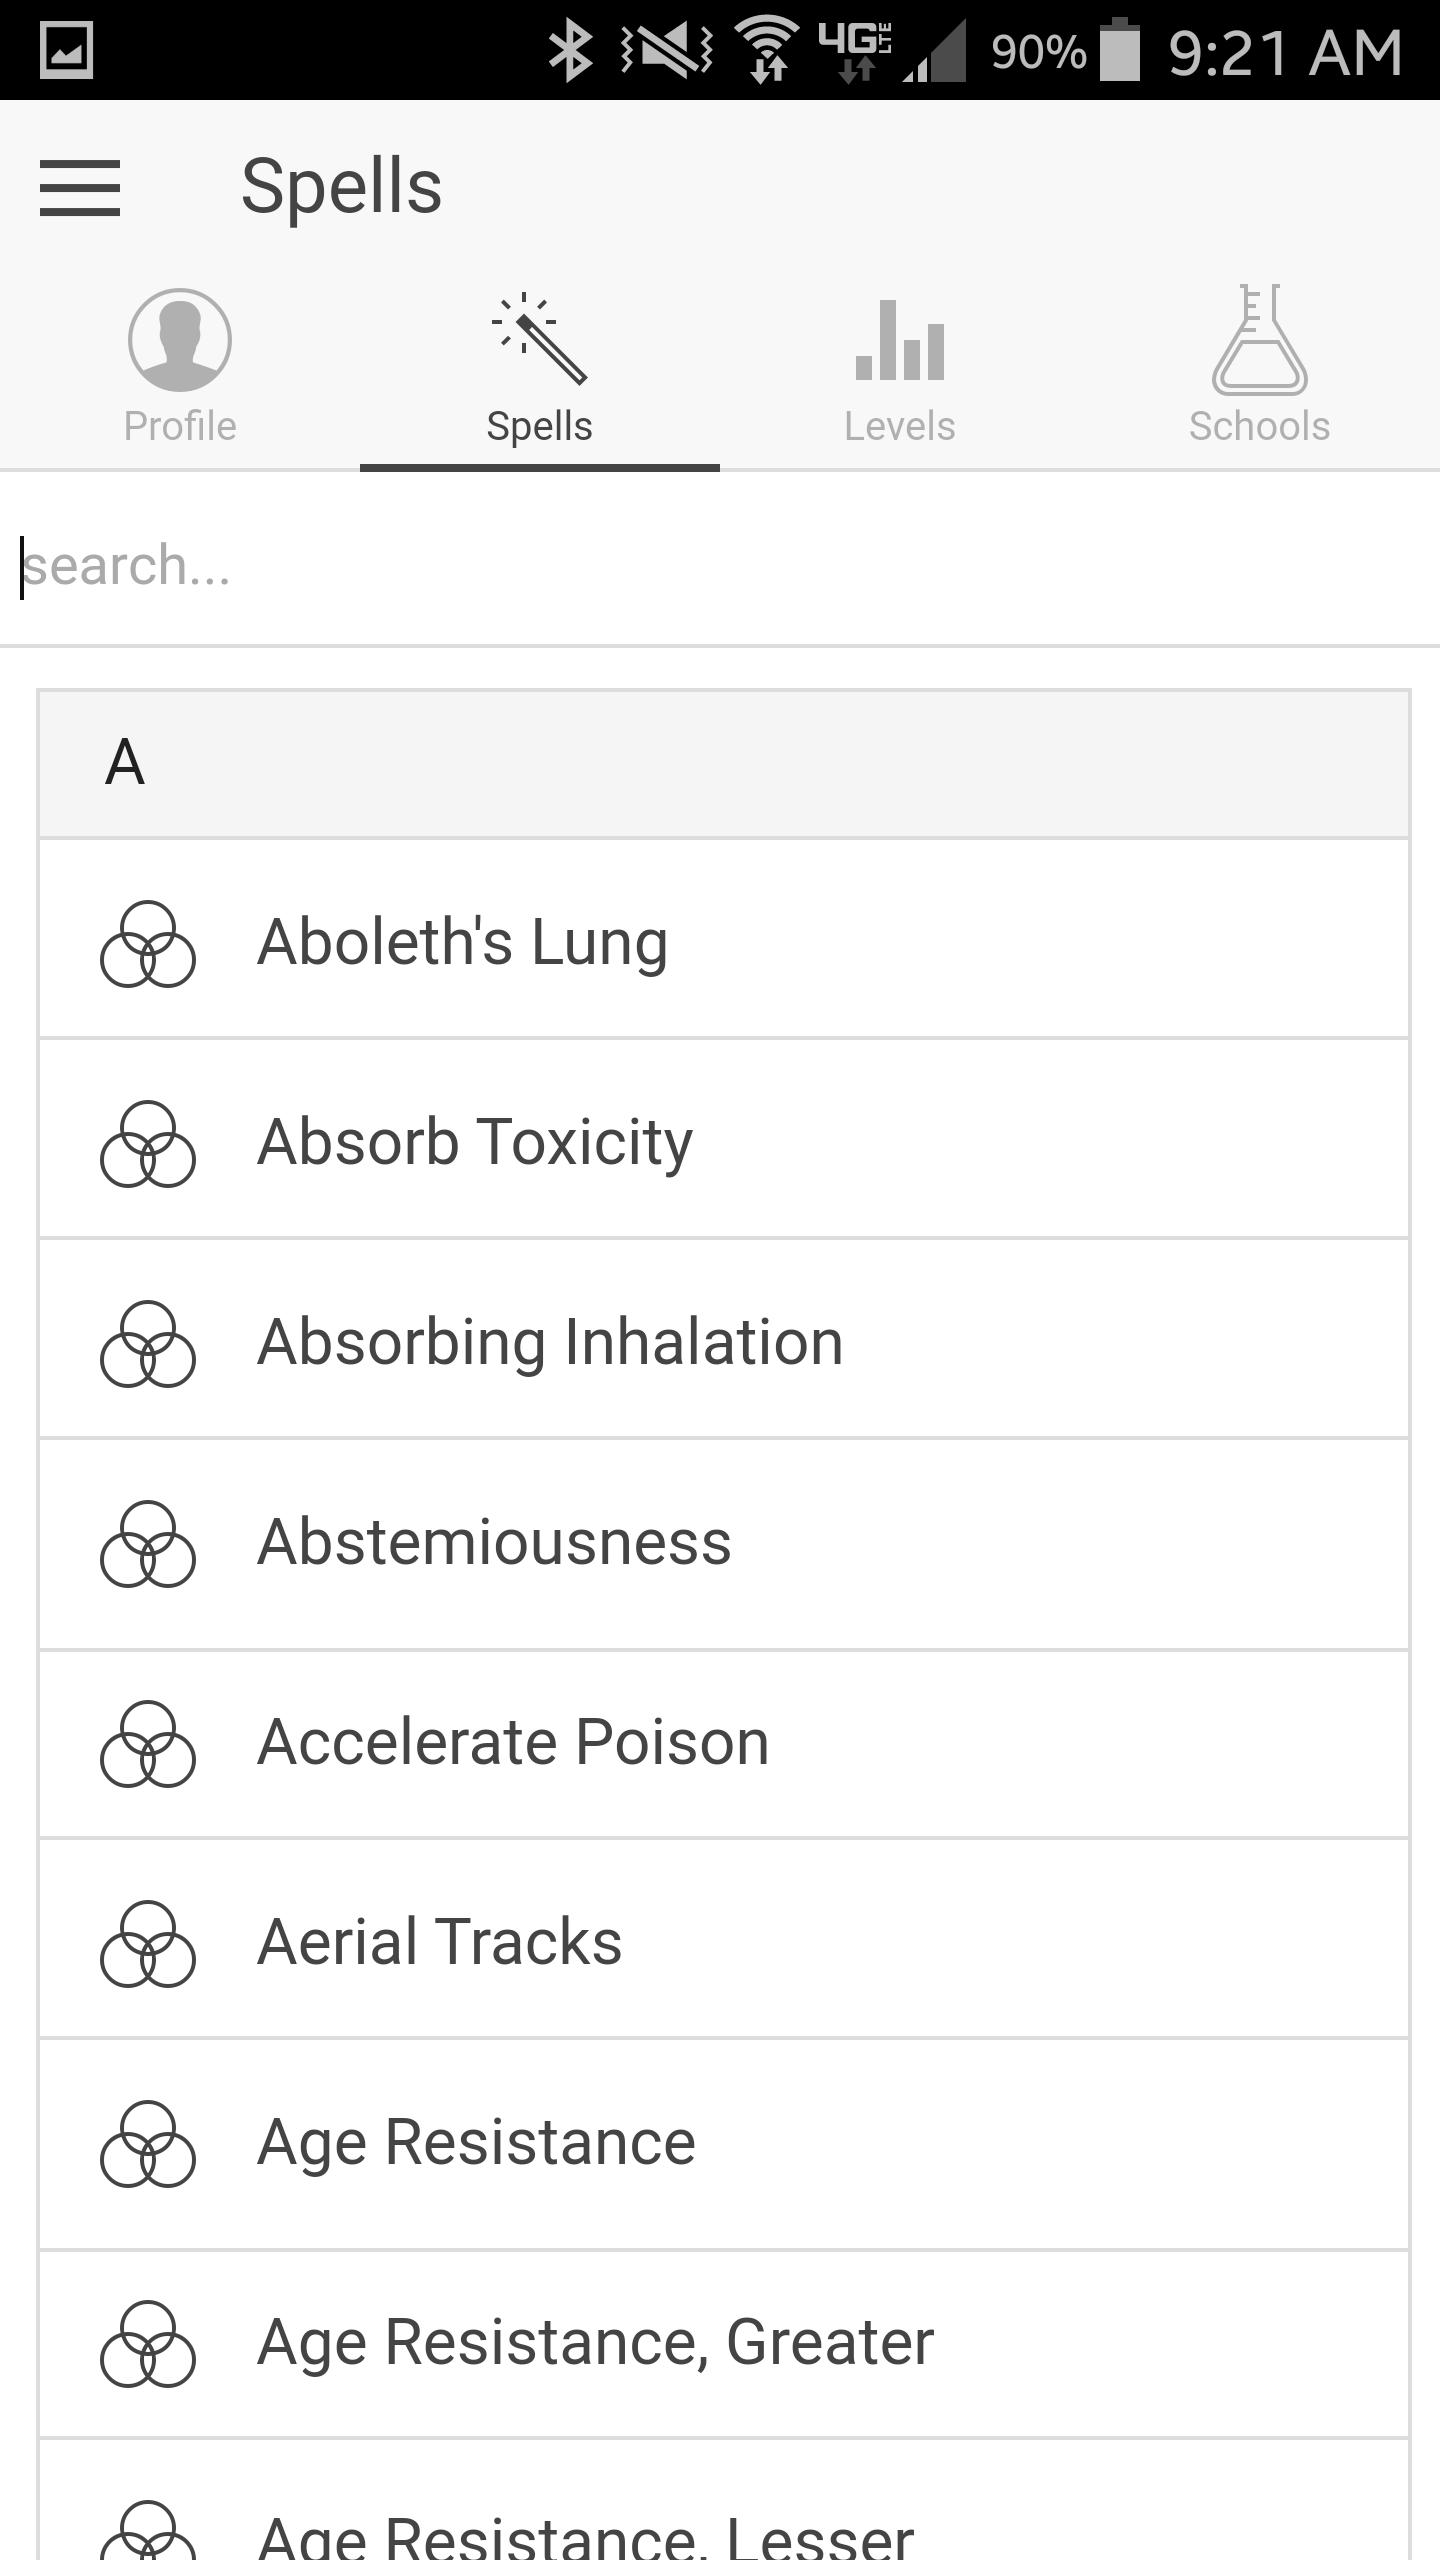Switch to the Levels tab label
This screenshot has height=2560, width=1440.
900,427
